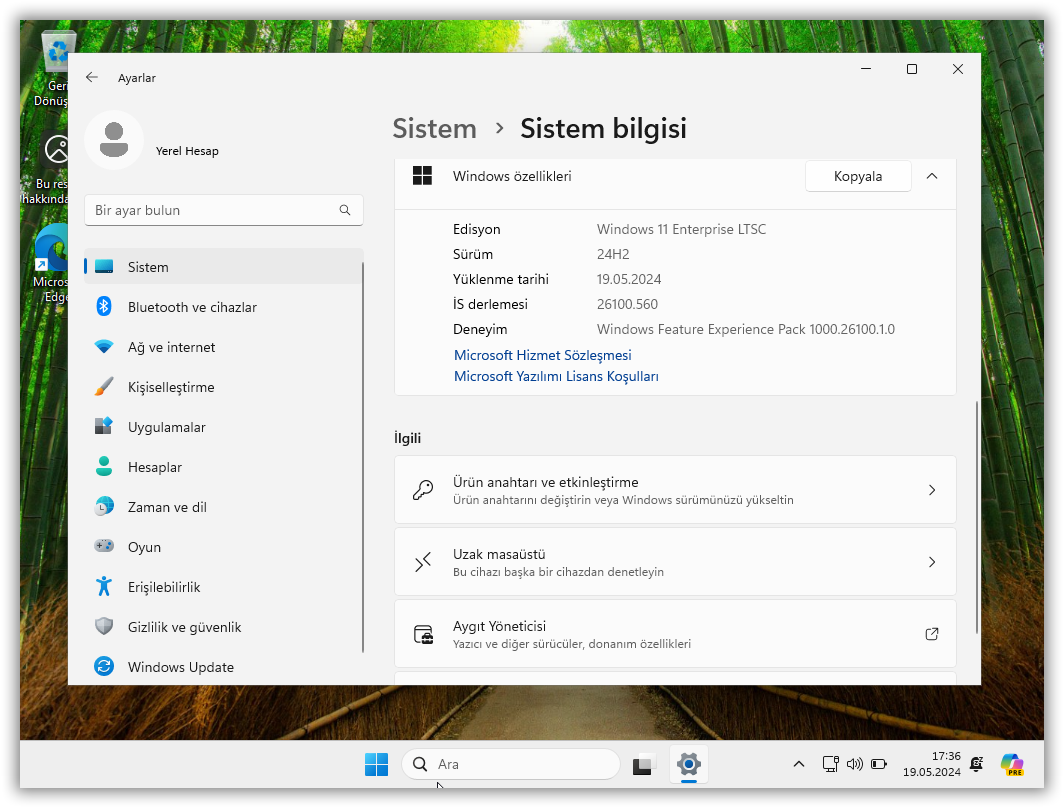Click the Yerel Hesap profile avatar
Screen dimensions: 1064x808
pos(114,140)
